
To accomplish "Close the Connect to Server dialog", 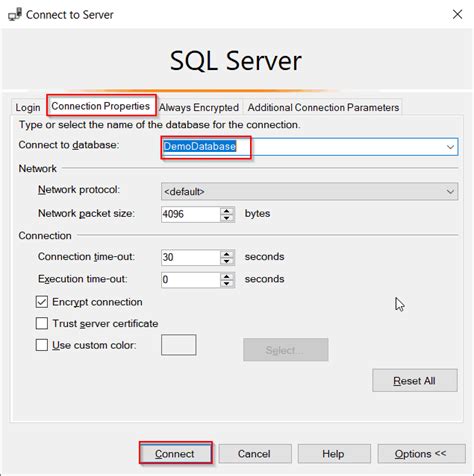I will tap(457, 14).
